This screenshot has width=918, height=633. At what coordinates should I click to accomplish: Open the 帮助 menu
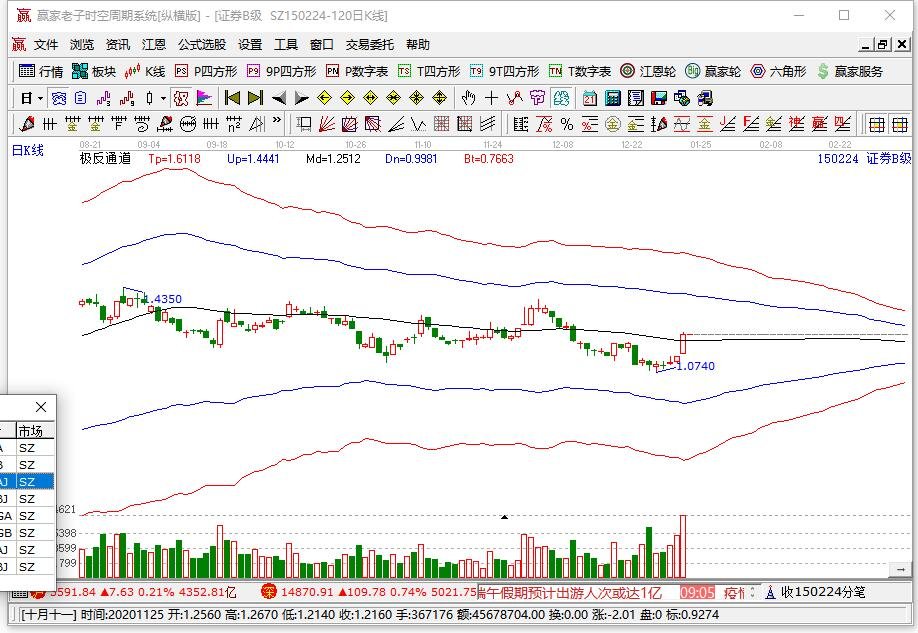click(417, 45)
